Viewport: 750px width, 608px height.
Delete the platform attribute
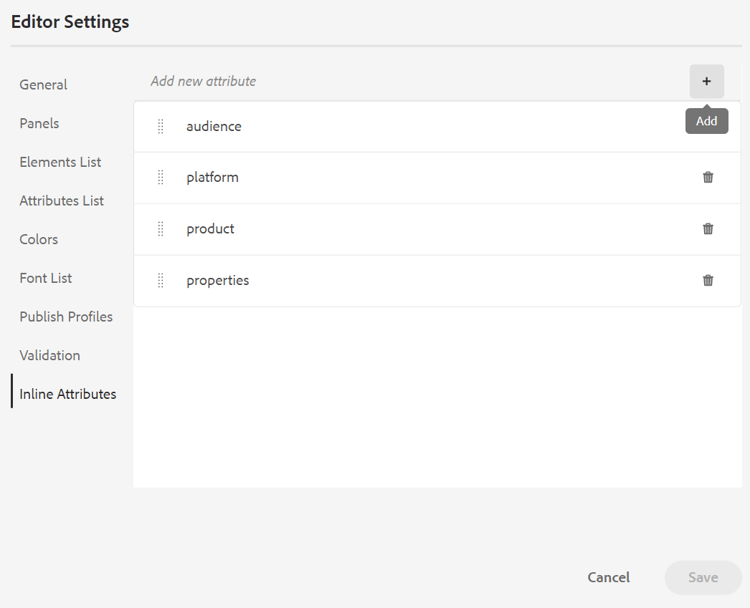click(x=708, y=177)
